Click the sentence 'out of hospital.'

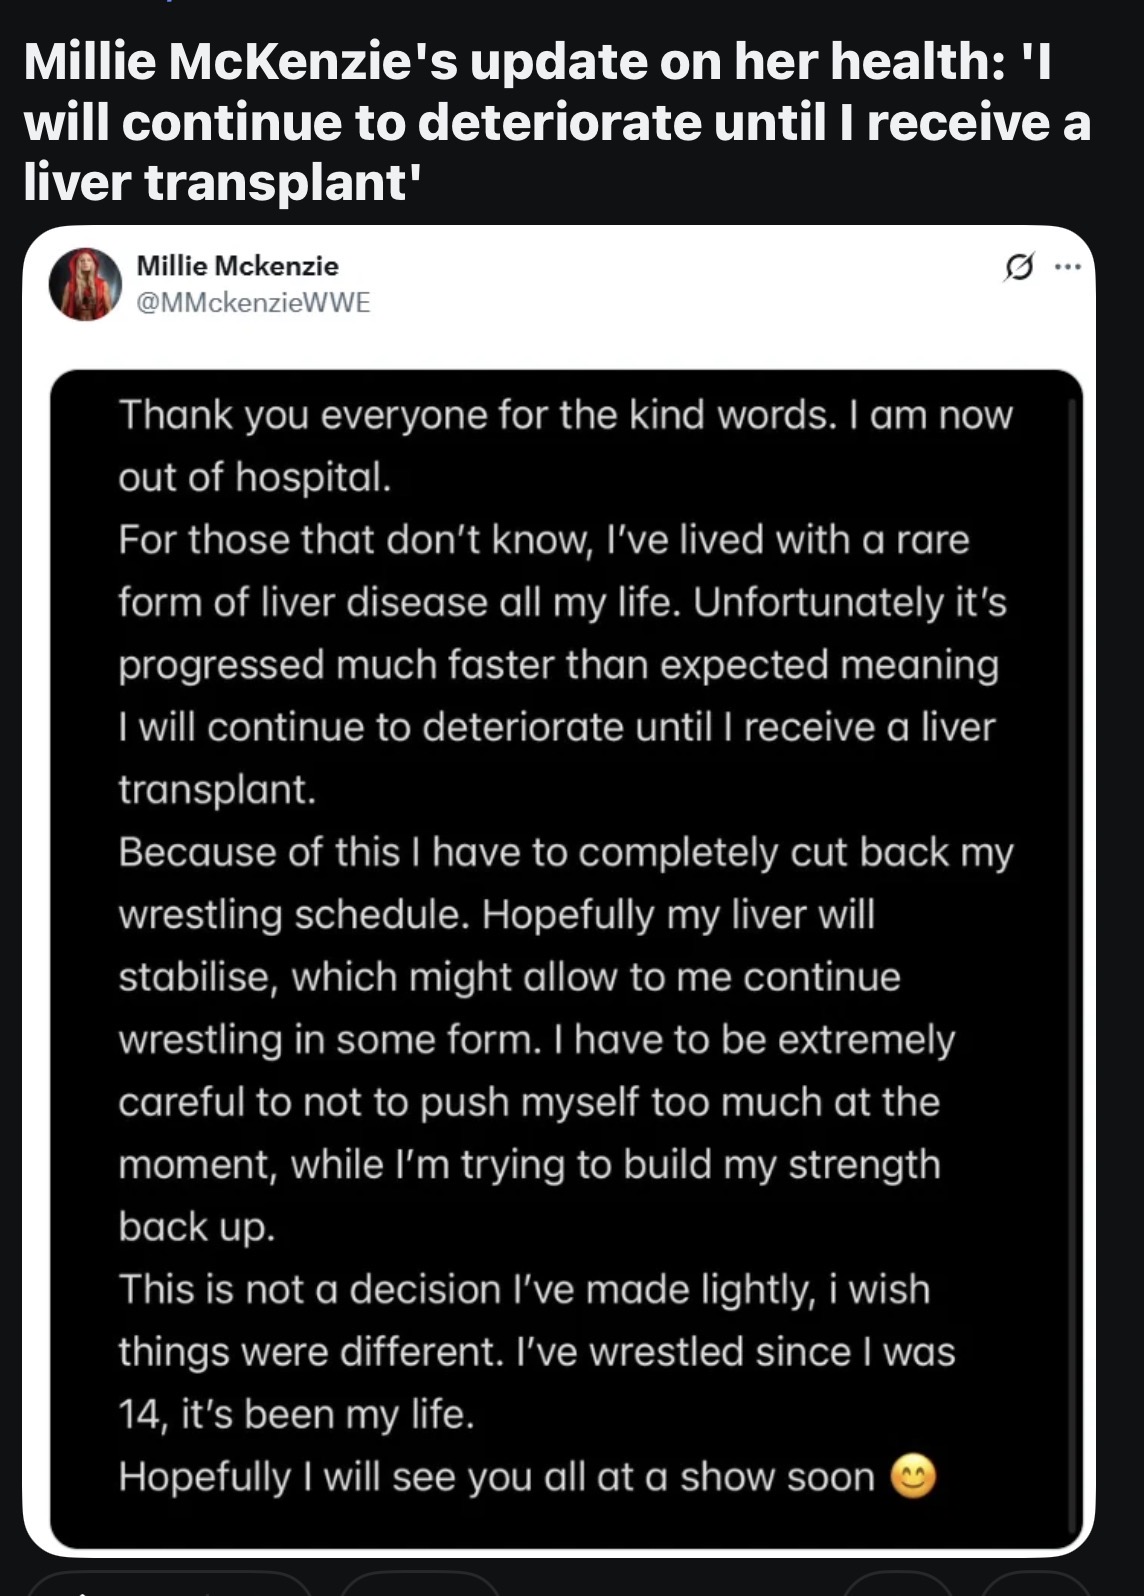click(x=255, y=477)
